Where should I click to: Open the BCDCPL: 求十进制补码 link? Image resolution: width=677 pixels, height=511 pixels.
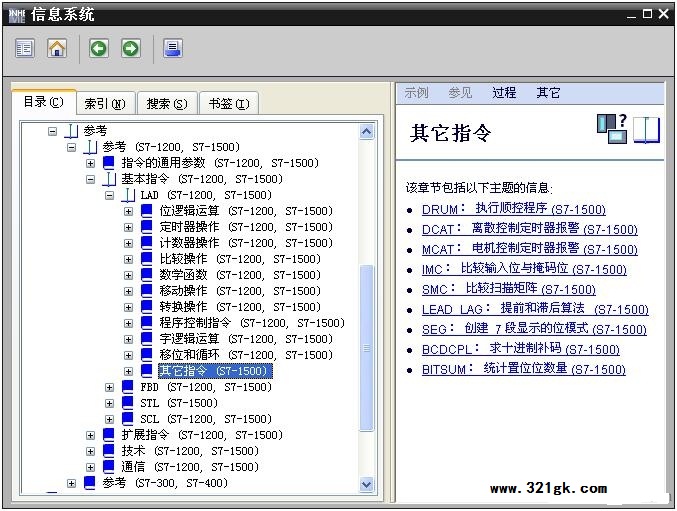click(x=521, y=349)
